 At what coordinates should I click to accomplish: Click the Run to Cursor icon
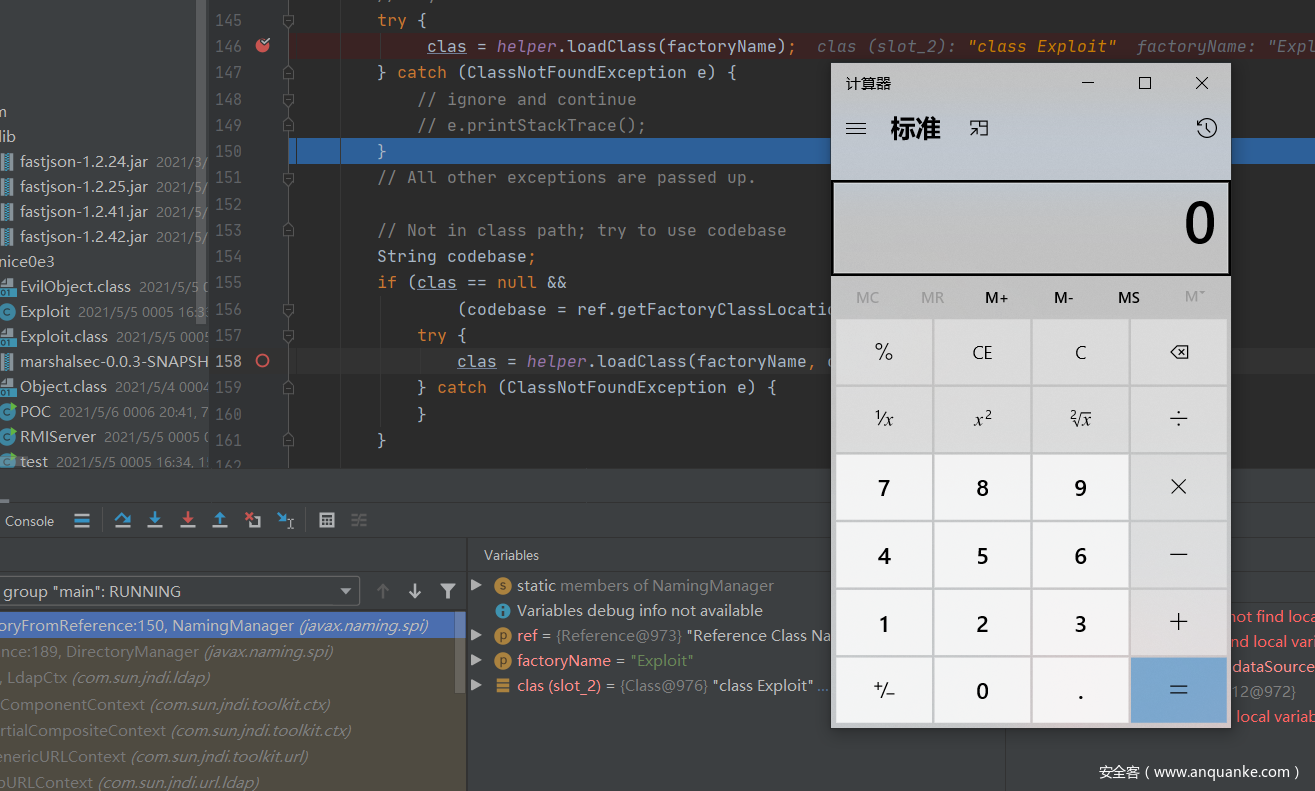286,520
